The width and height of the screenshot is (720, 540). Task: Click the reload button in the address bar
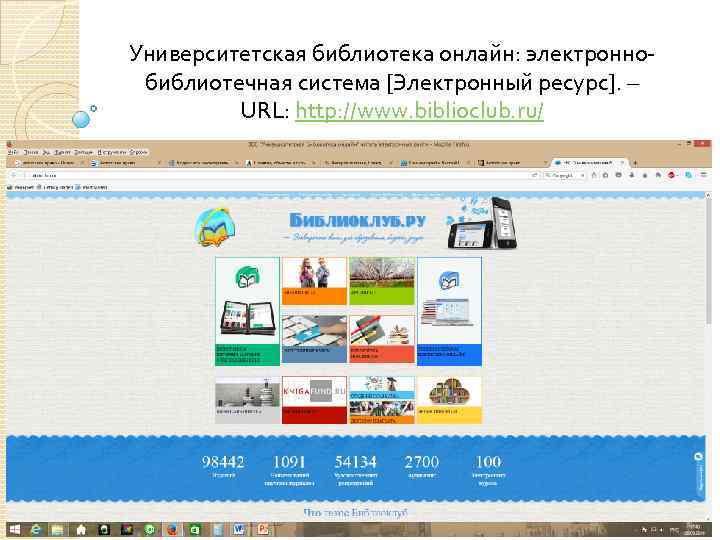(x=535, y=175)
